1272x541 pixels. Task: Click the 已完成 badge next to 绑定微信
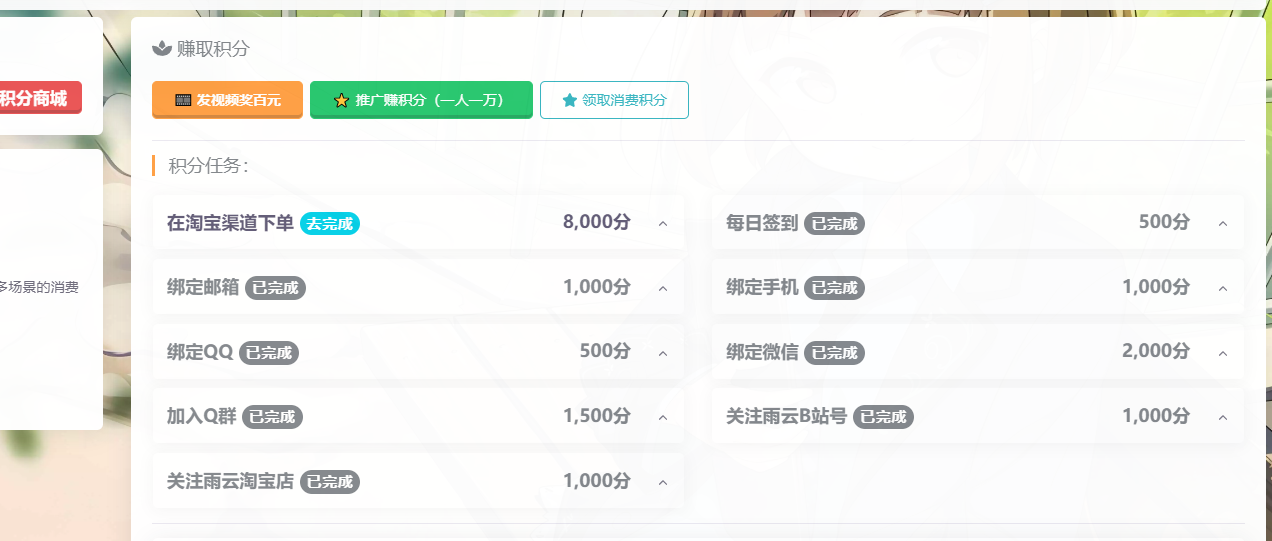click(834, 352)
